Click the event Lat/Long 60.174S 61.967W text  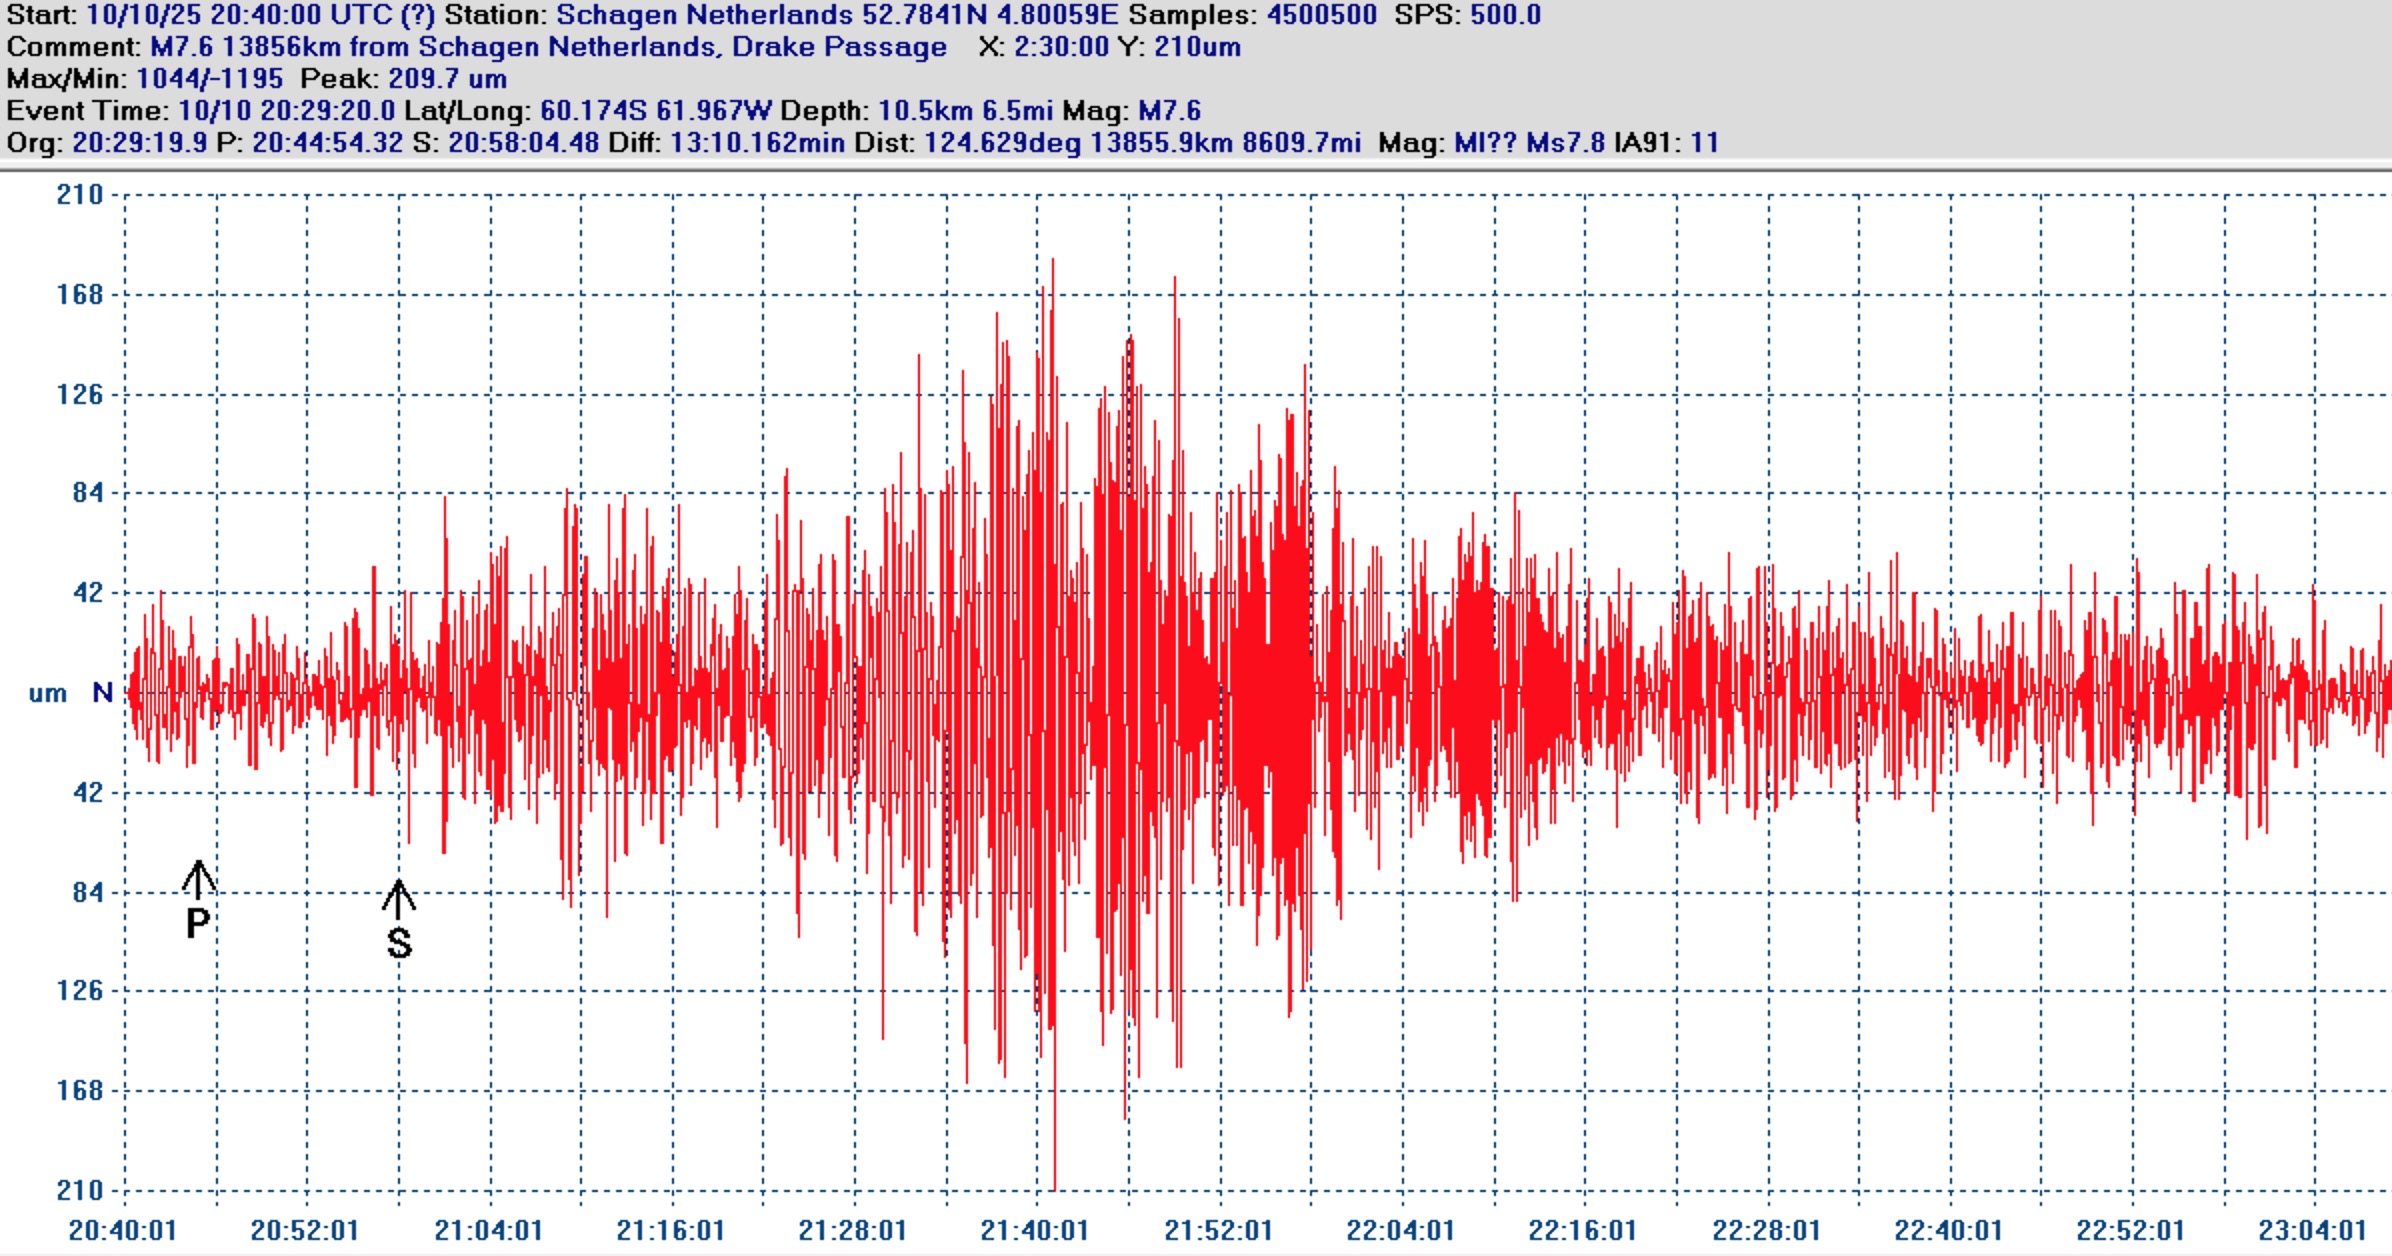[655, 111]
